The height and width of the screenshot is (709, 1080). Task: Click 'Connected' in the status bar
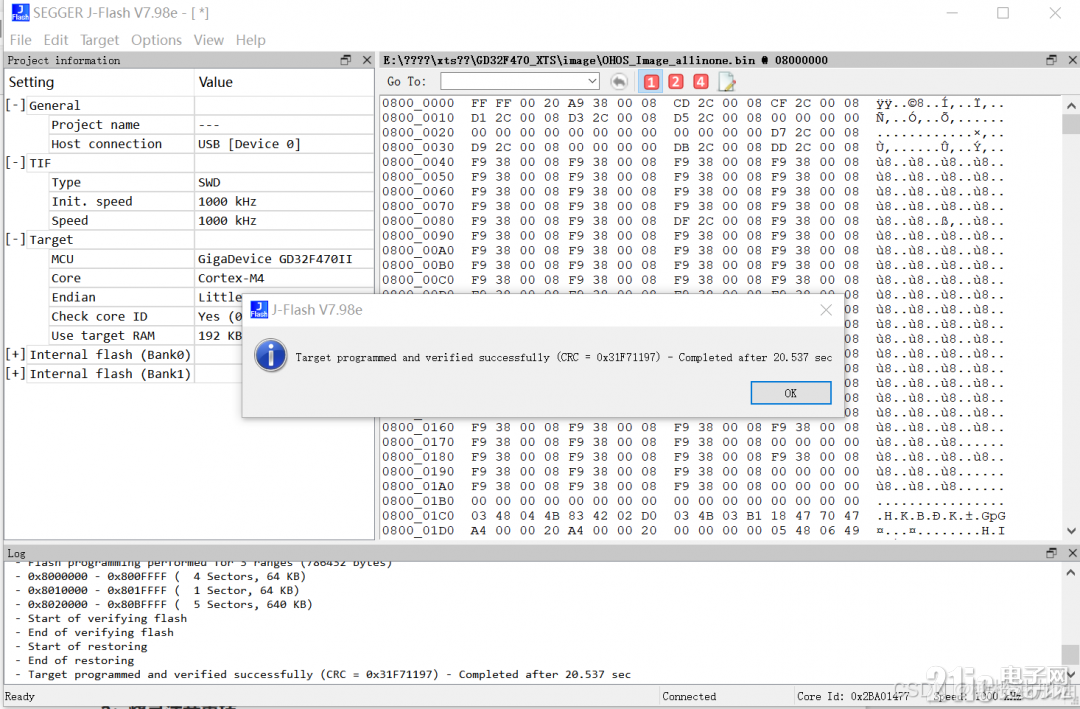coord(689,697)
